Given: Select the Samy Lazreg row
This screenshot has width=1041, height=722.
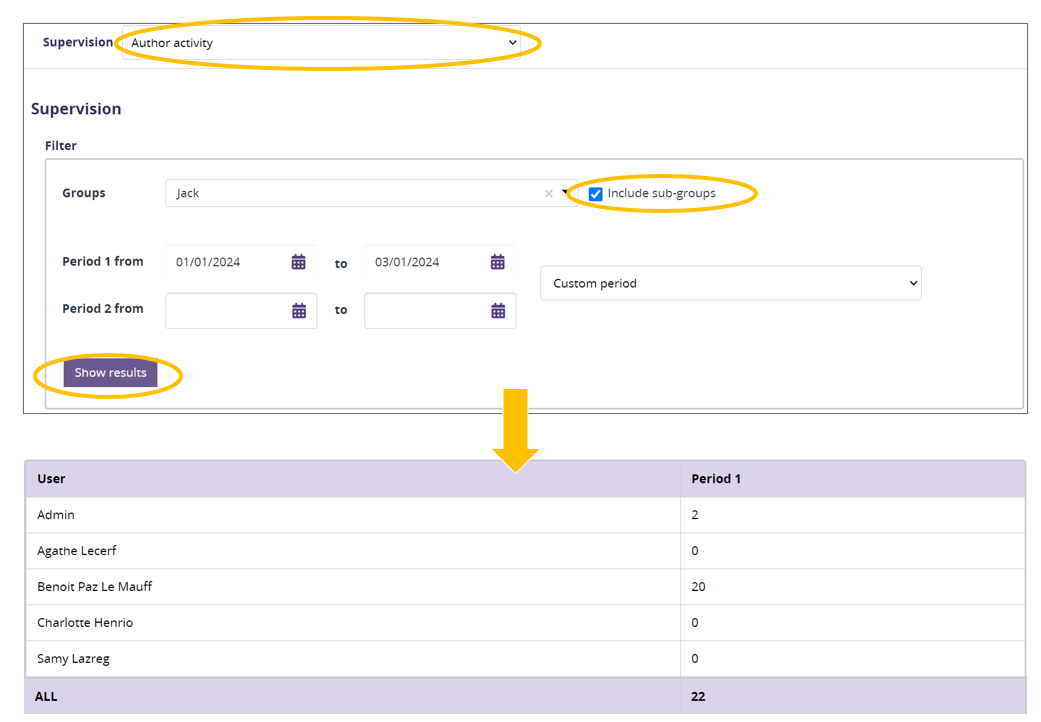Looking at the screenshot, I should click(73, 659).
